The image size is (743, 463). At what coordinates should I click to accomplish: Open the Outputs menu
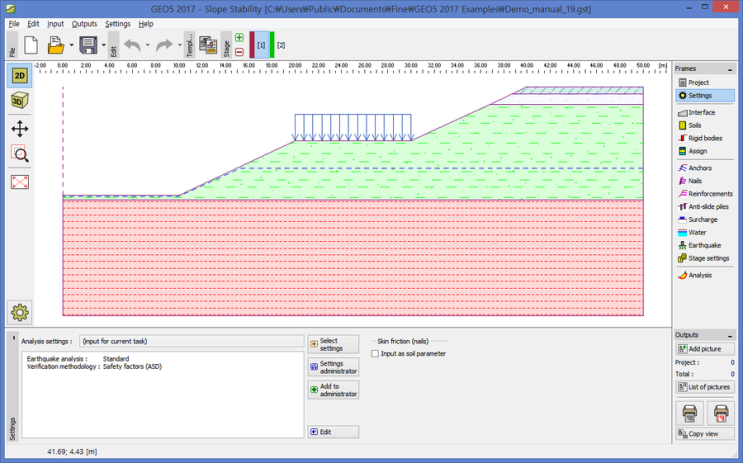[84, 23]
